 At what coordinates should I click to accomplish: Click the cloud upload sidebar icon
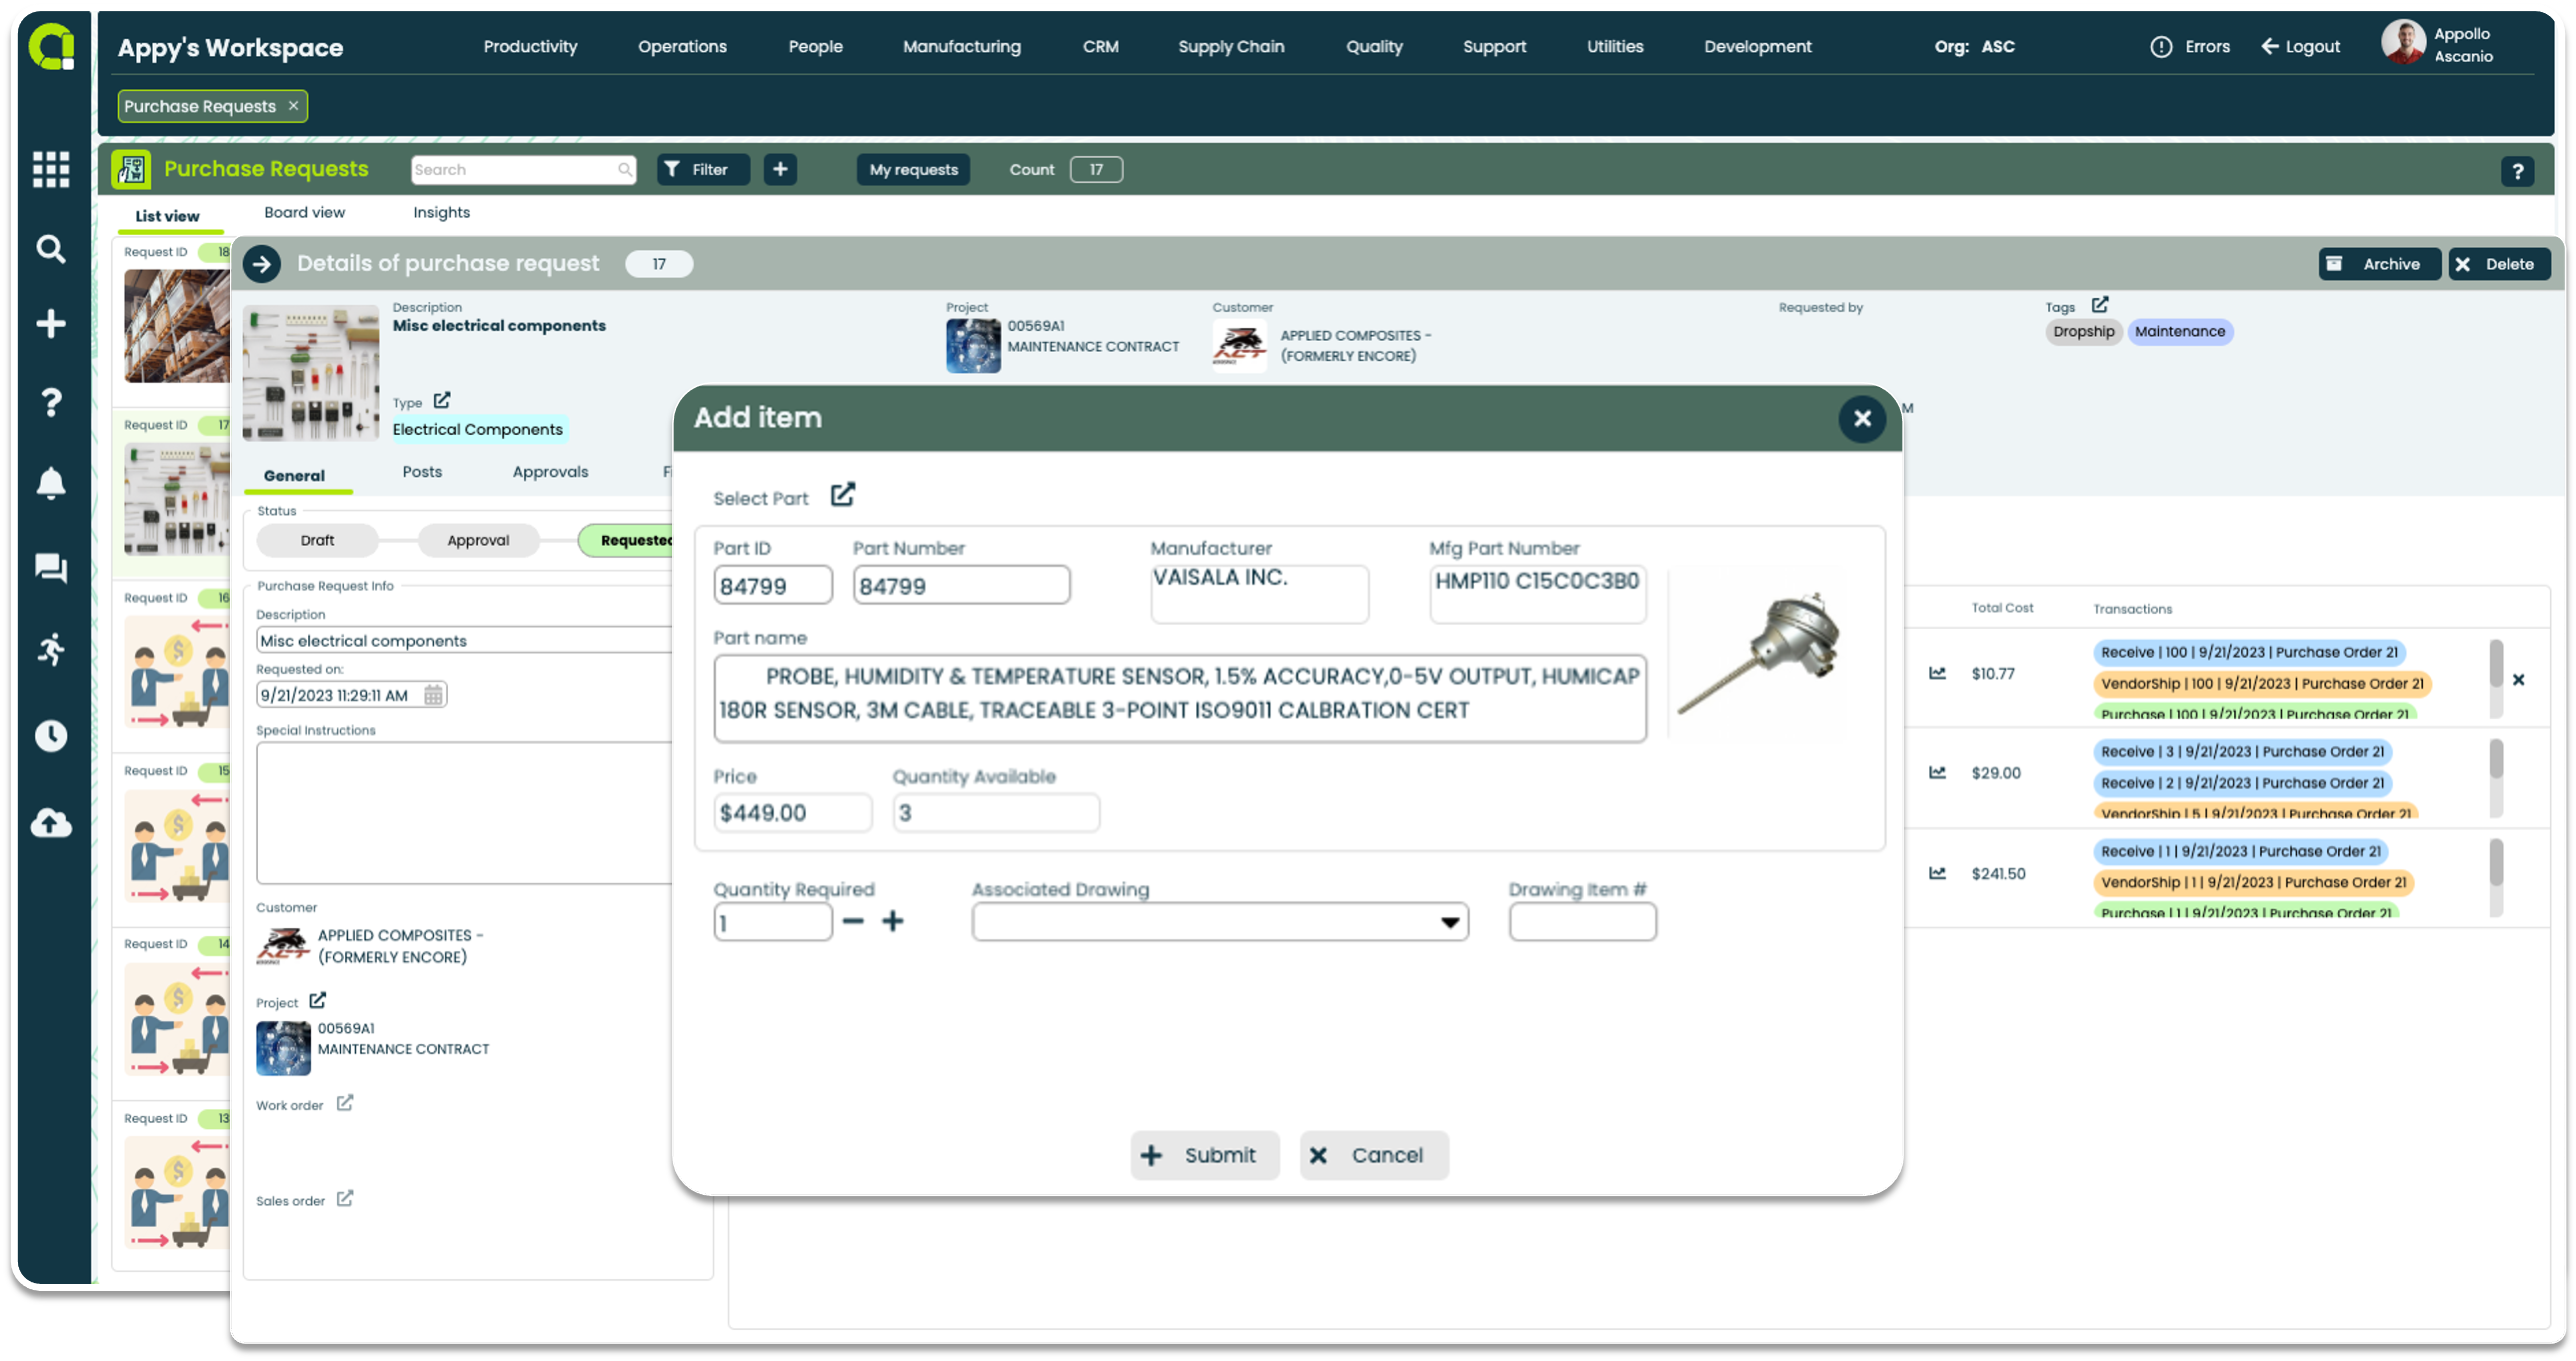coord(51,822)
